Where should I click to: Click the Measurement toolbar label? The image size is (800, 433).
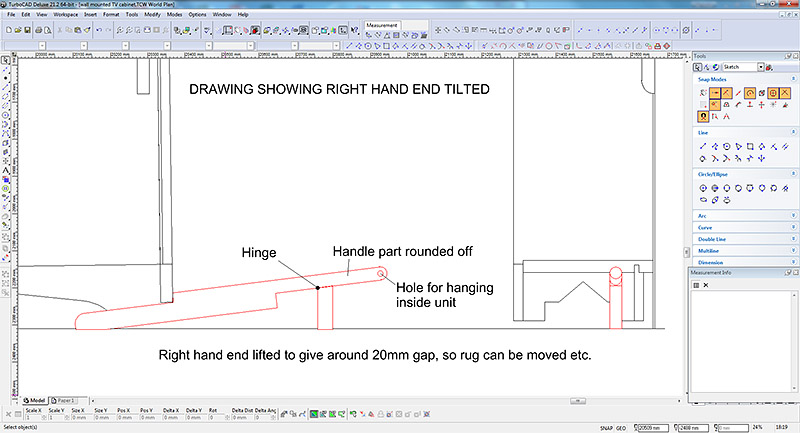tap(381, 25)
